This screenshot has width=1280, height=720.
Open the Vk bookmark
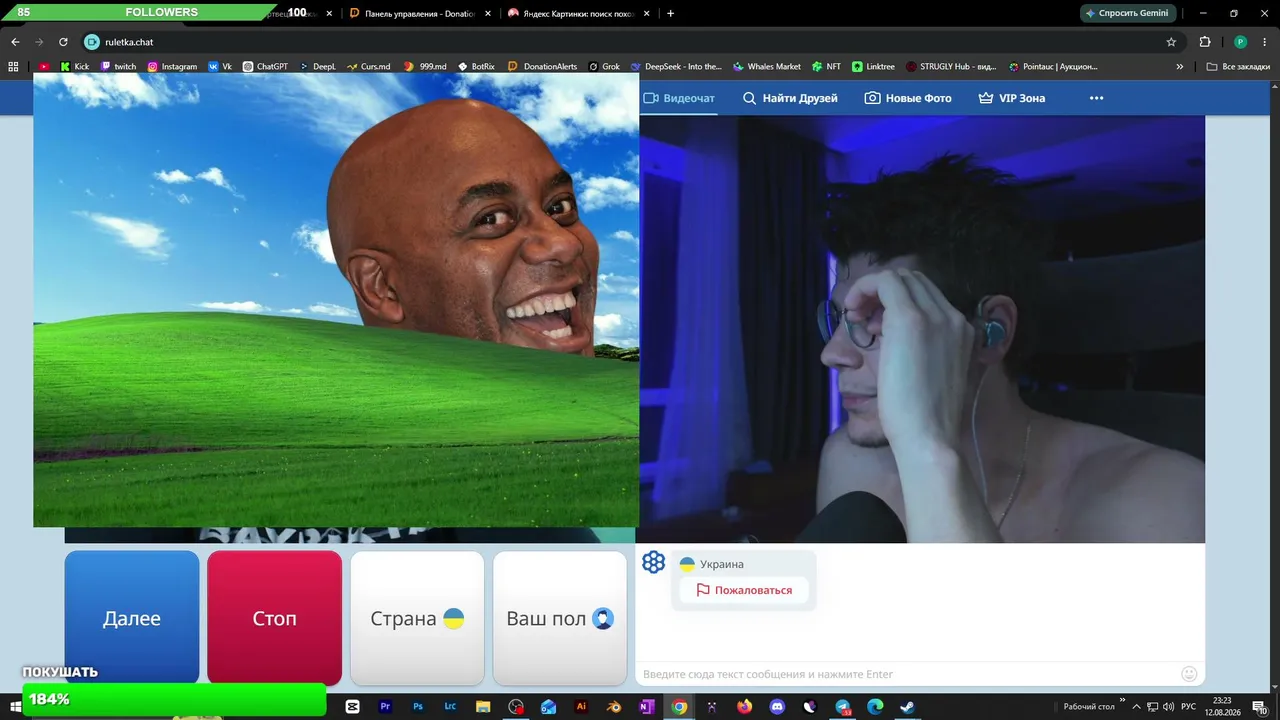220,66
